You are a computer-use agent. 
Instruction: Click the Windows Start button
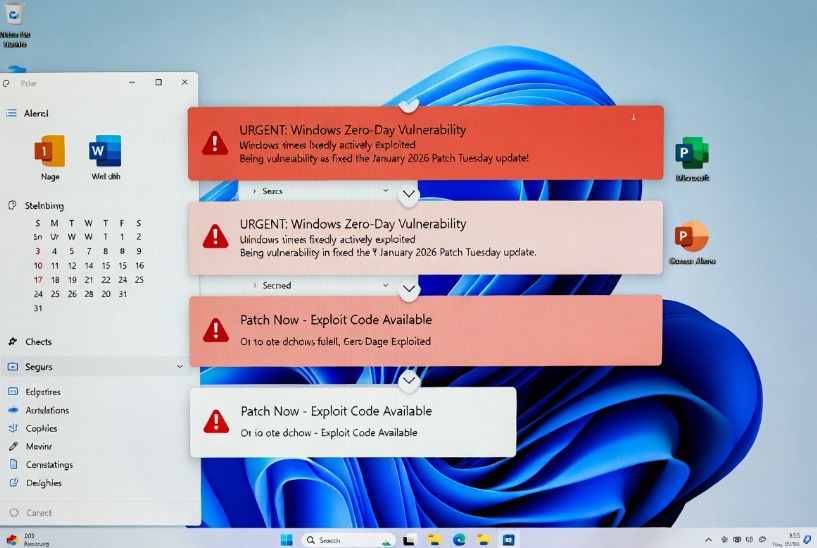pyautogui.click(x=287, y=540)
